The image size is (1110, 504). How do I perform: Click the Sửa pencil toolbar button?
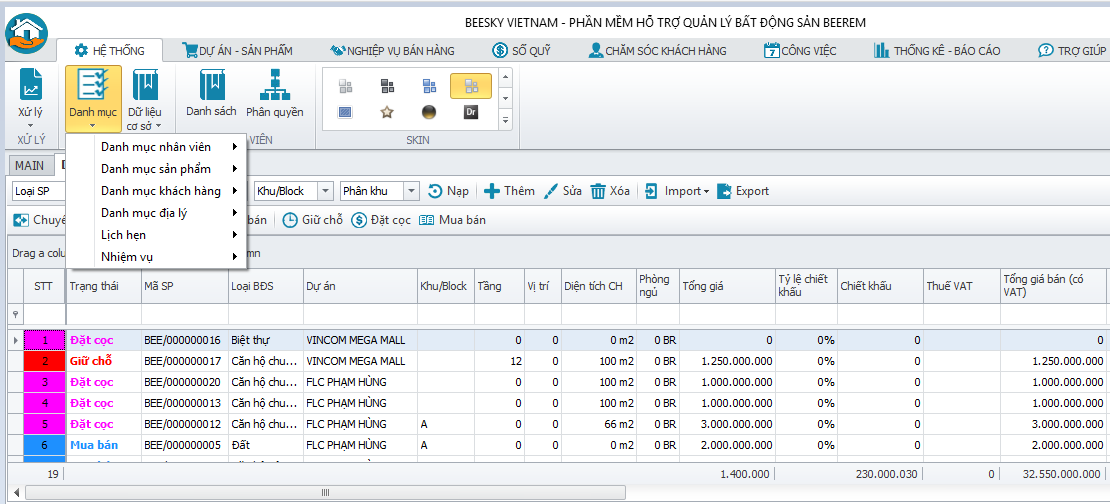[563, 191]
